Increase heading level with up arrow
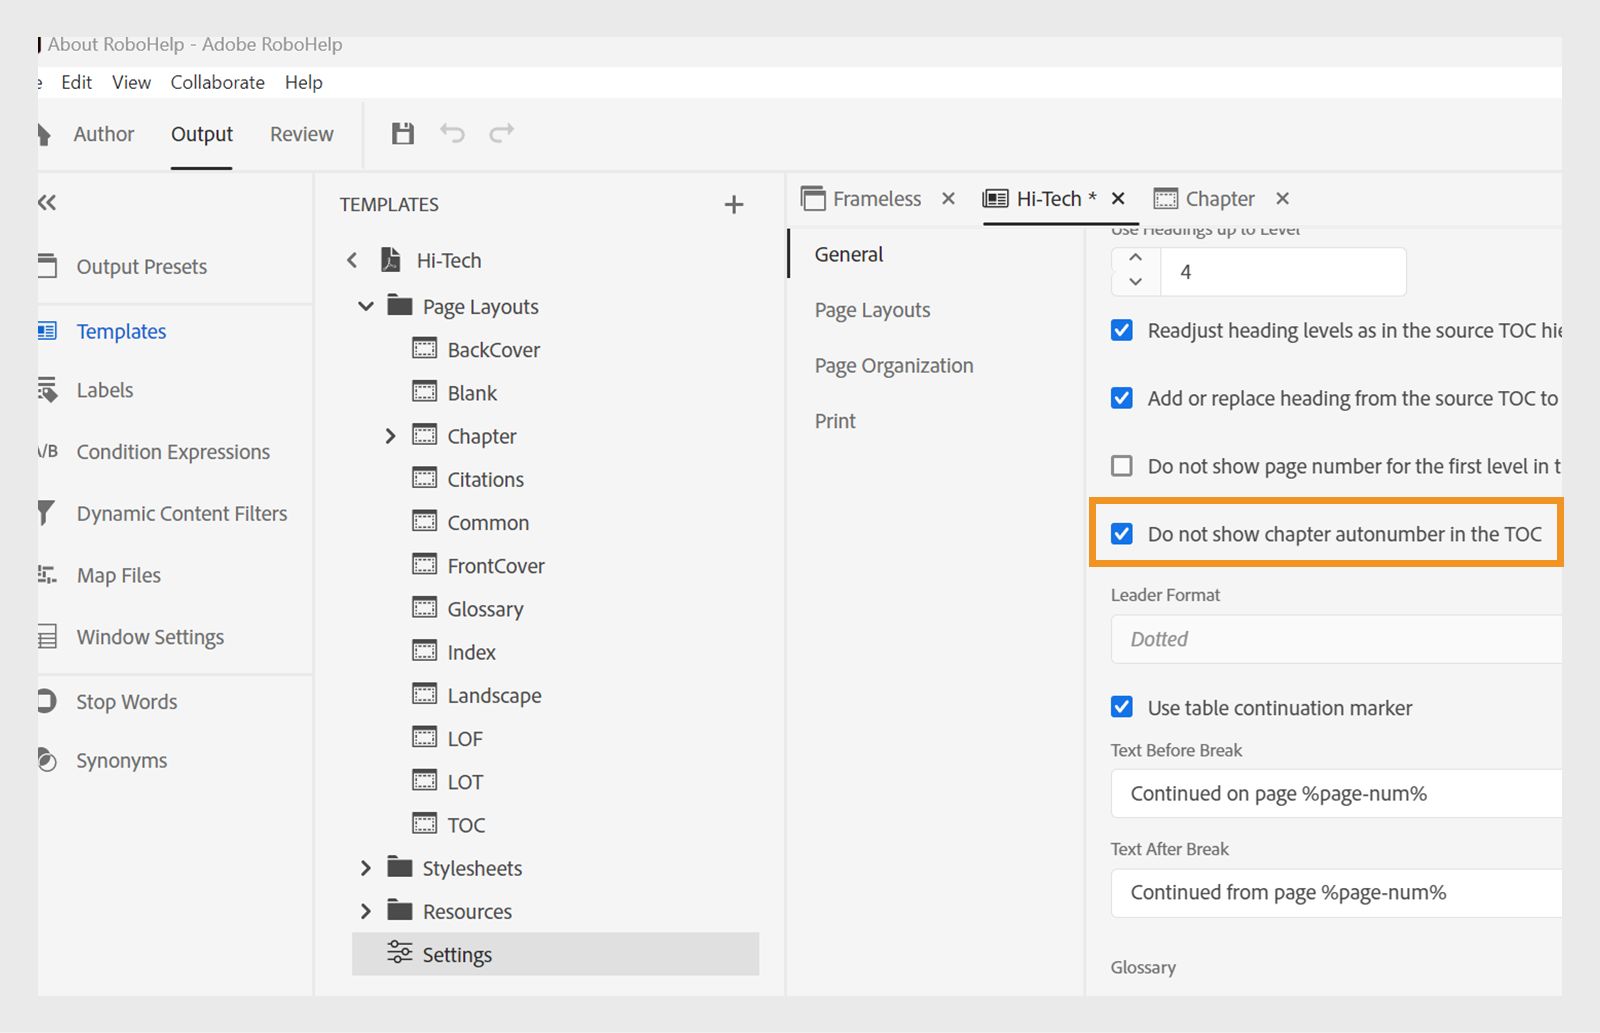 [x=1135, y=258]
